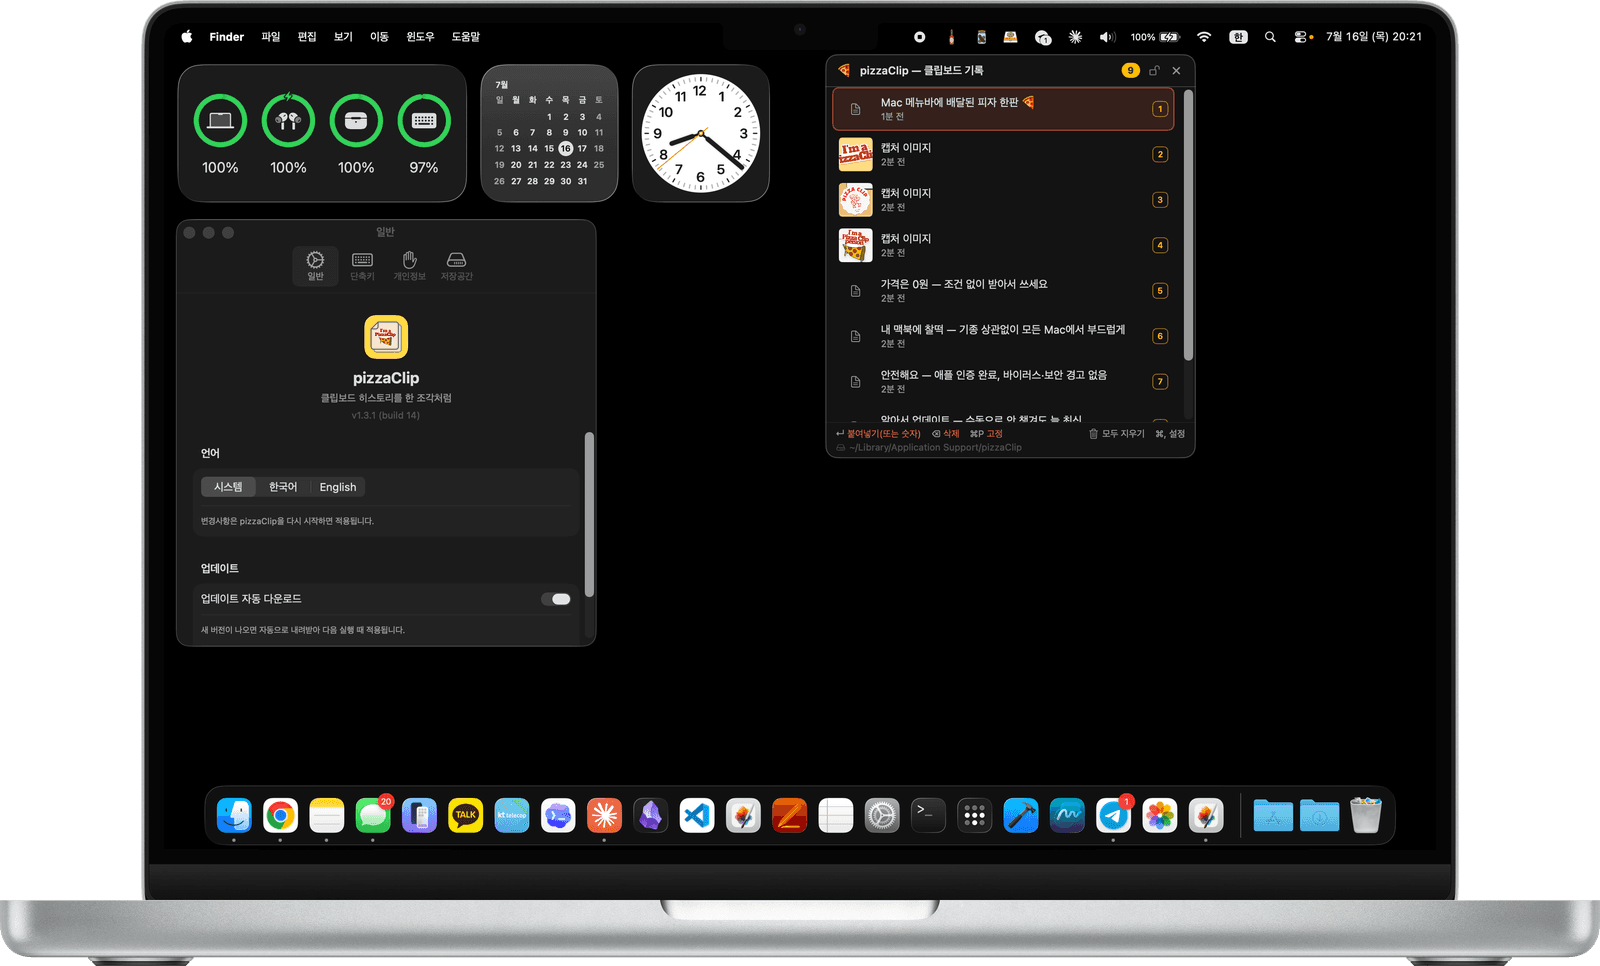Open the 파일 menu in the menu bar
This screenshot has width=1600, height=966.
click(271, 37)
